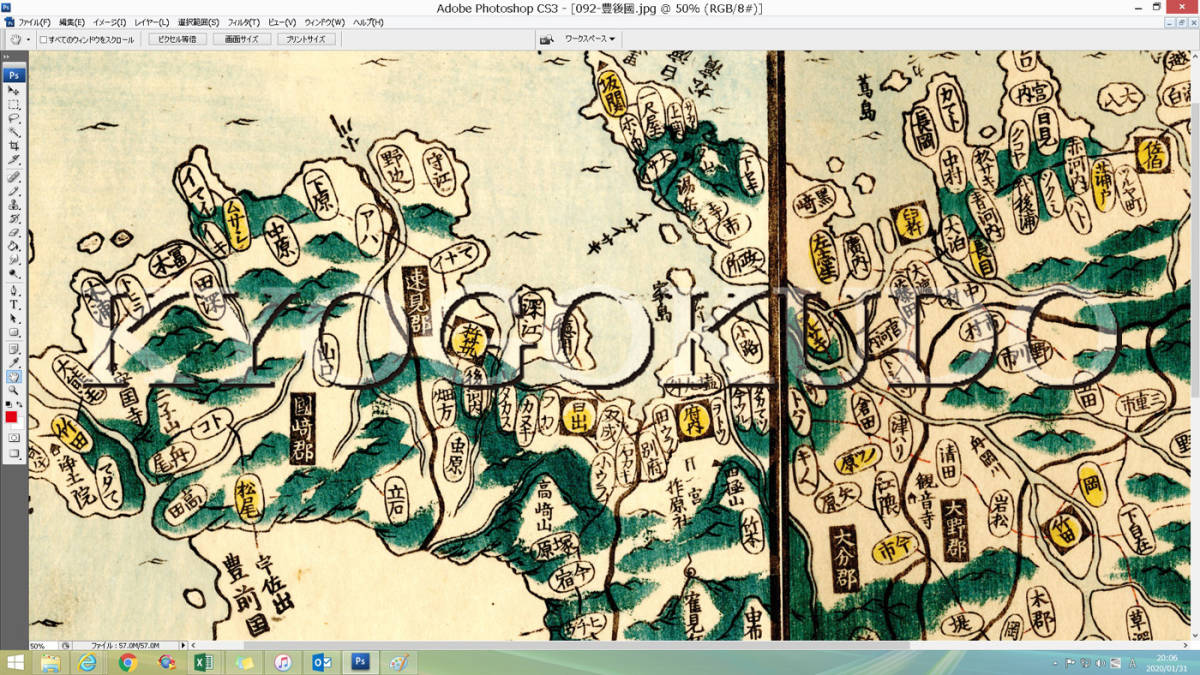1200x675 pixels.
Task: Select the Path Selection tool
Action: tap(14, 318)
